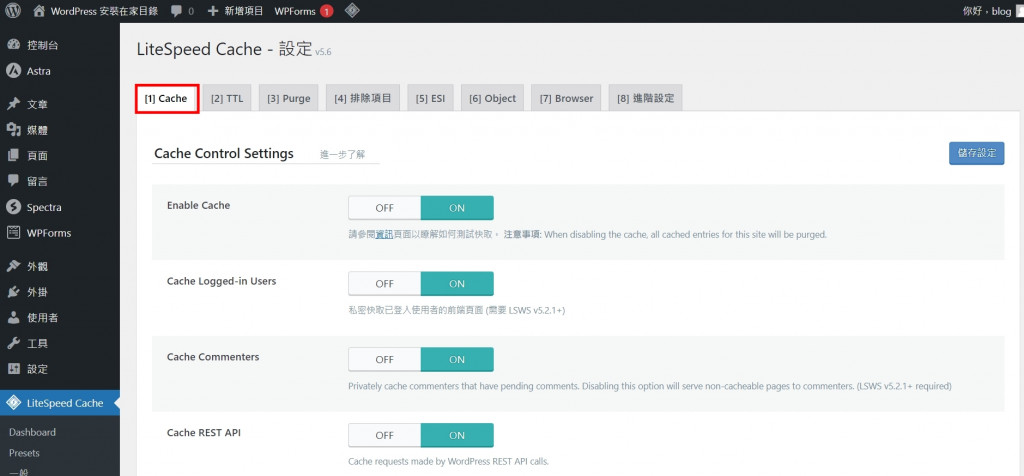Open the [3] Purge tab

[x=288, y=99]
